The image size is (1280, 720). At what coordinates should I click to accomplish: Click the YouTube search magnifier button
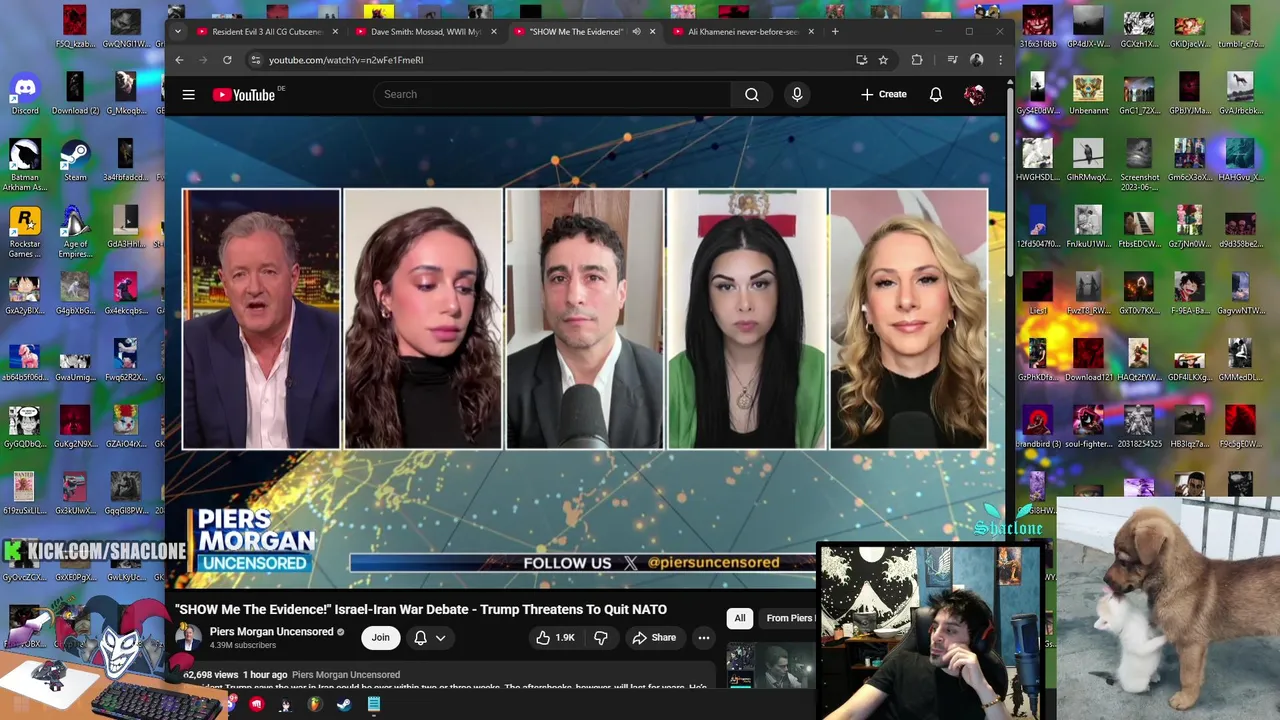click(751, 94)
